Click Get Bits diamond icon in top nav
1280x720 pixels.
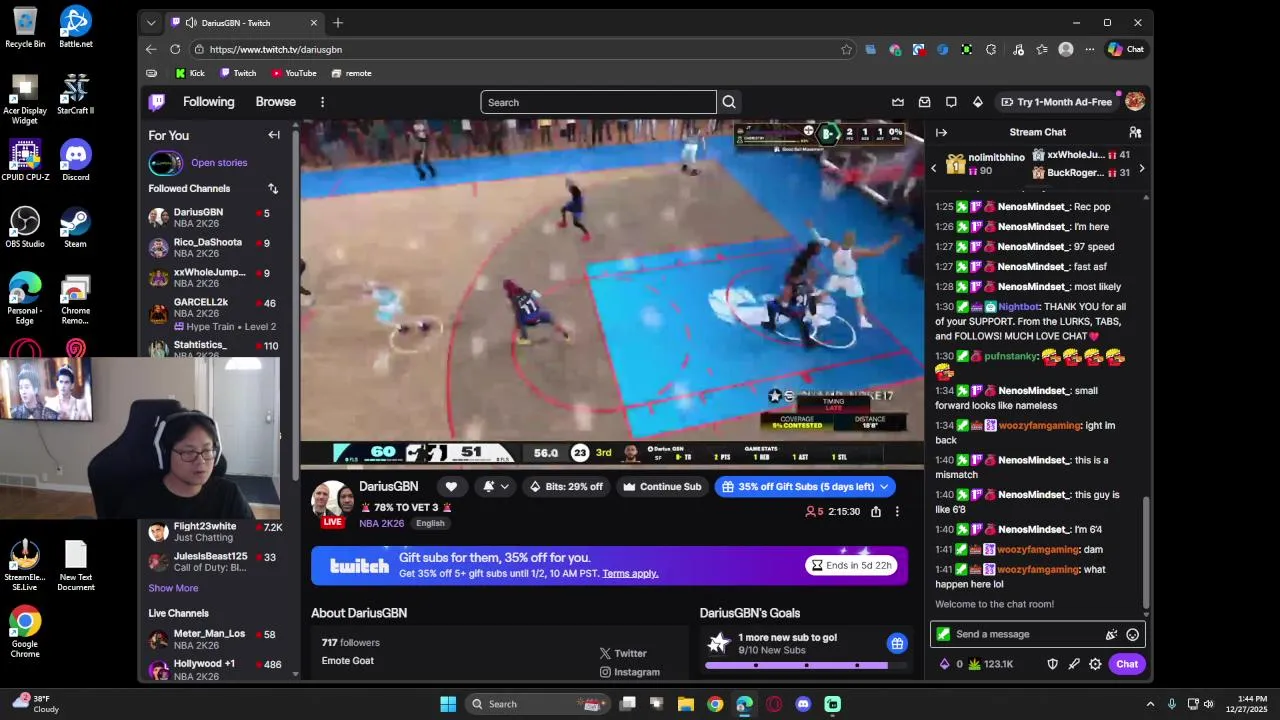(978, 102)
